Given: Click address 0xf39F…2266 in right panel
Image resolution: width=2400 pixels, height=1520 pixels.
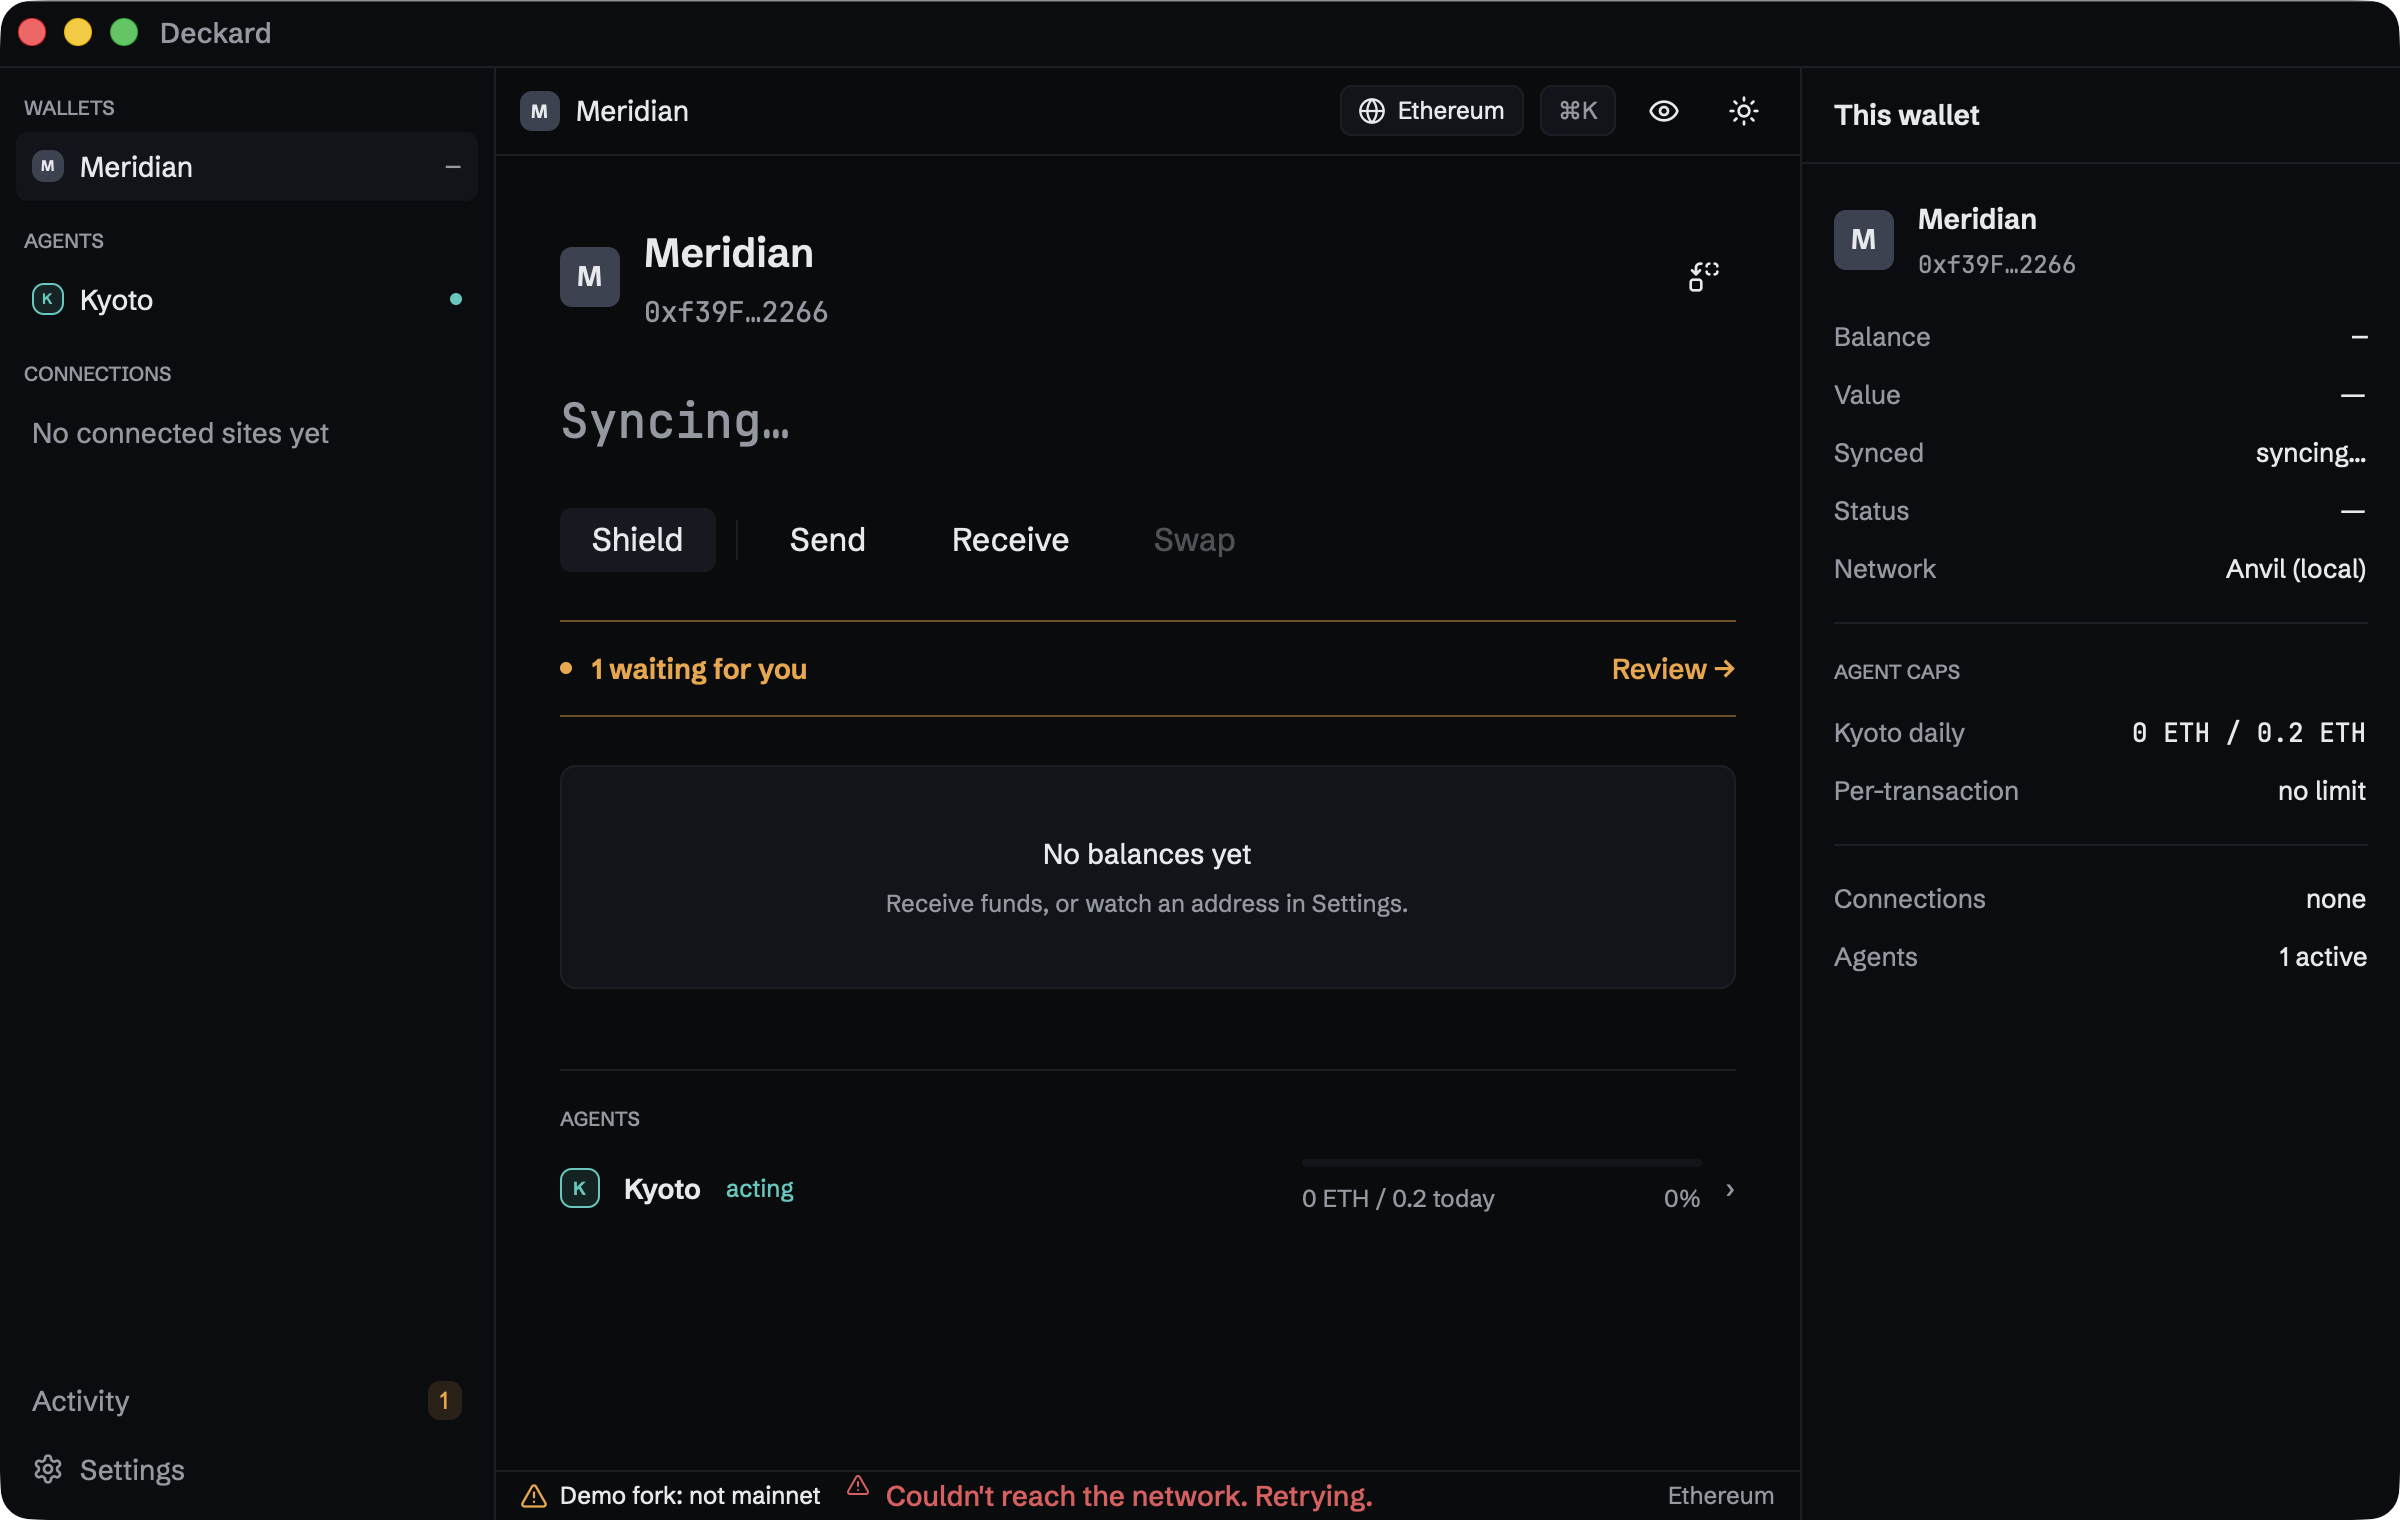Looking at the screenshot, I should click(1996, 265).
